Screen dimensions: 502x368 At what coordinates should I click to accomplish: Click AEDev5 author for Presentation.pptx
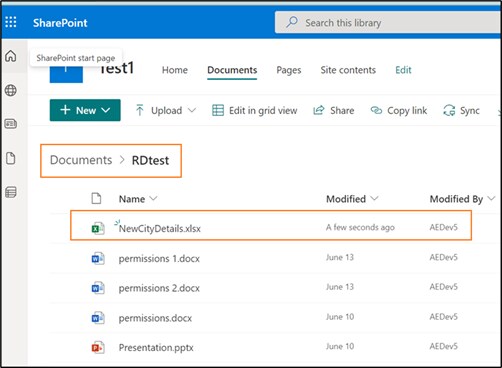(444, 346)
